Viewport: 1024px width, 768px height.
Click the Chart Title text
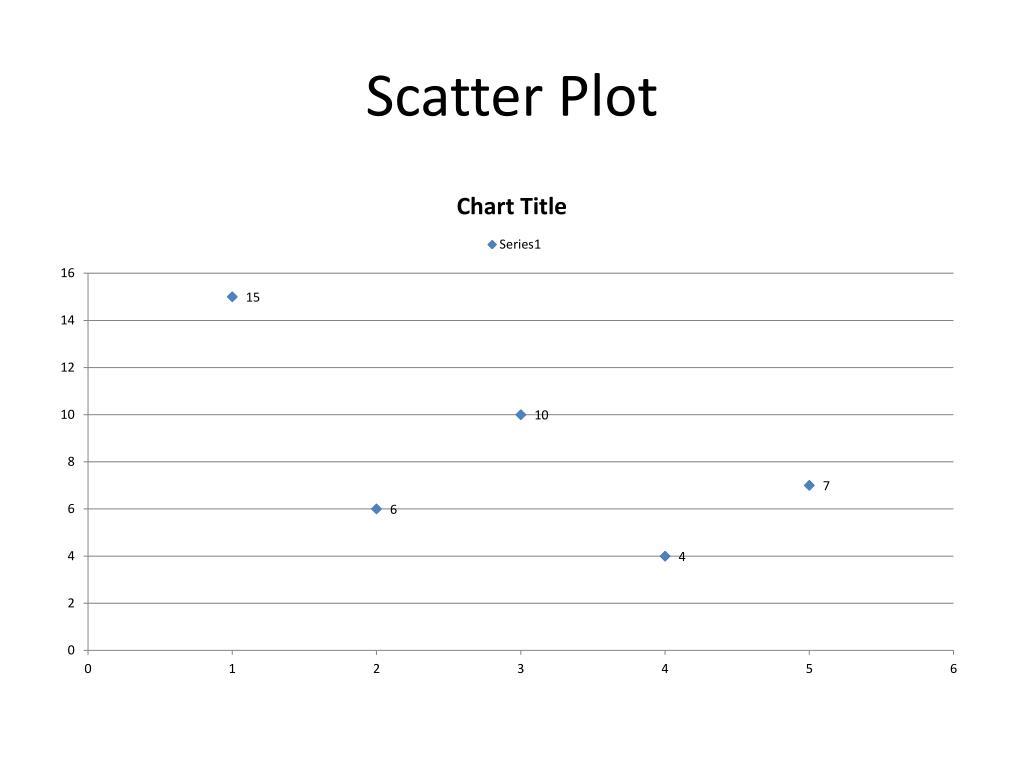(x=511, y=206)
